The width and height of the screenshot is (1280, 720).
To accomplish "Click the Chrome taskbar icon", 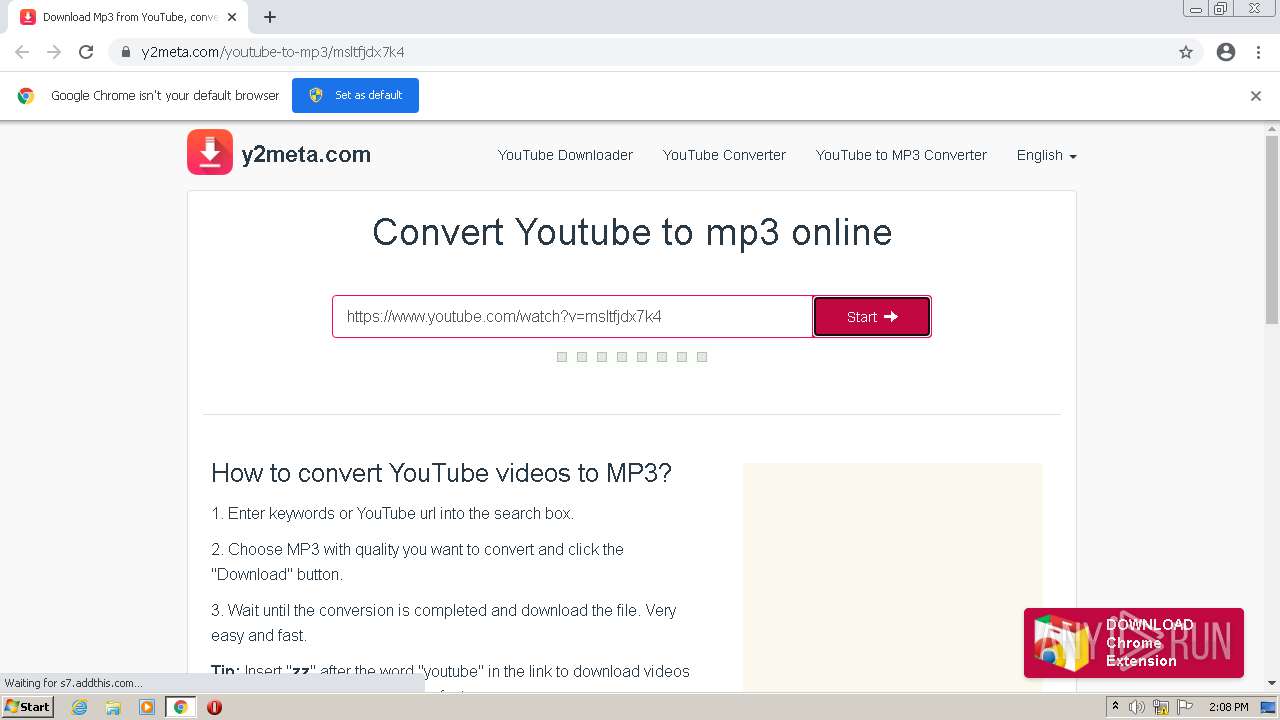I will [x=180, y=707].
